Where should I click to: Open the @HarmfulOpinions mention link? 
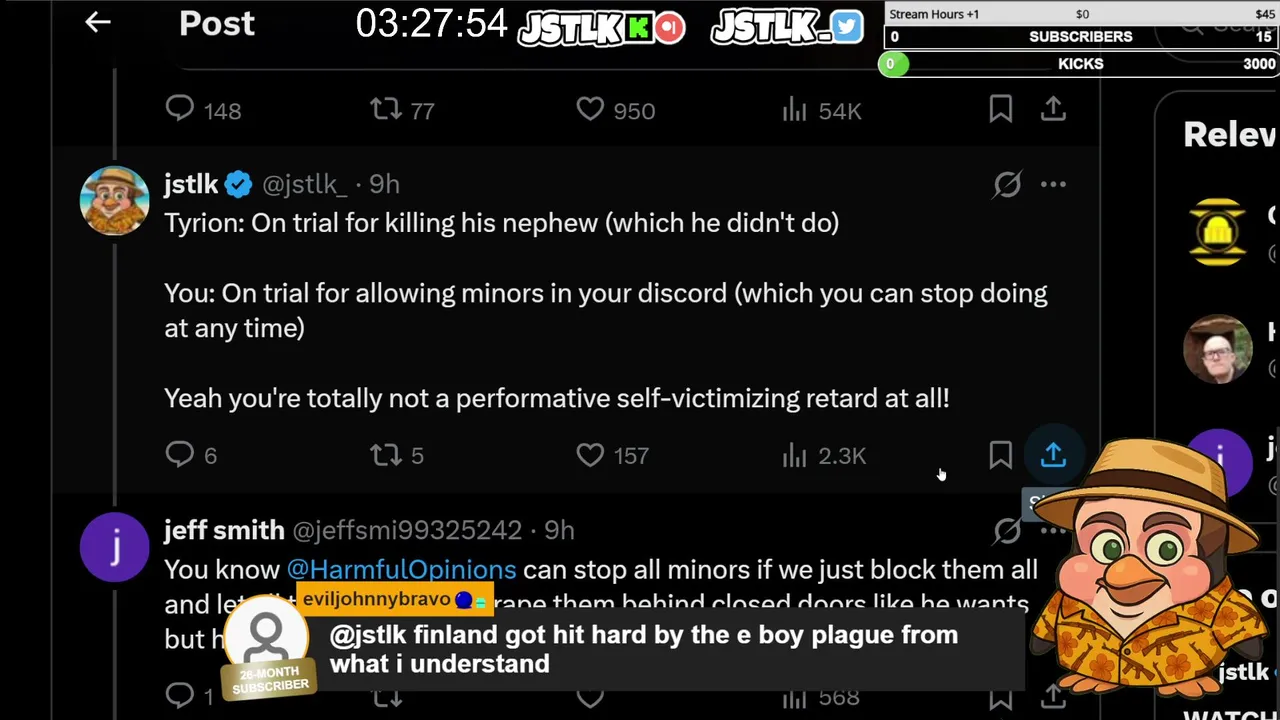401,569
